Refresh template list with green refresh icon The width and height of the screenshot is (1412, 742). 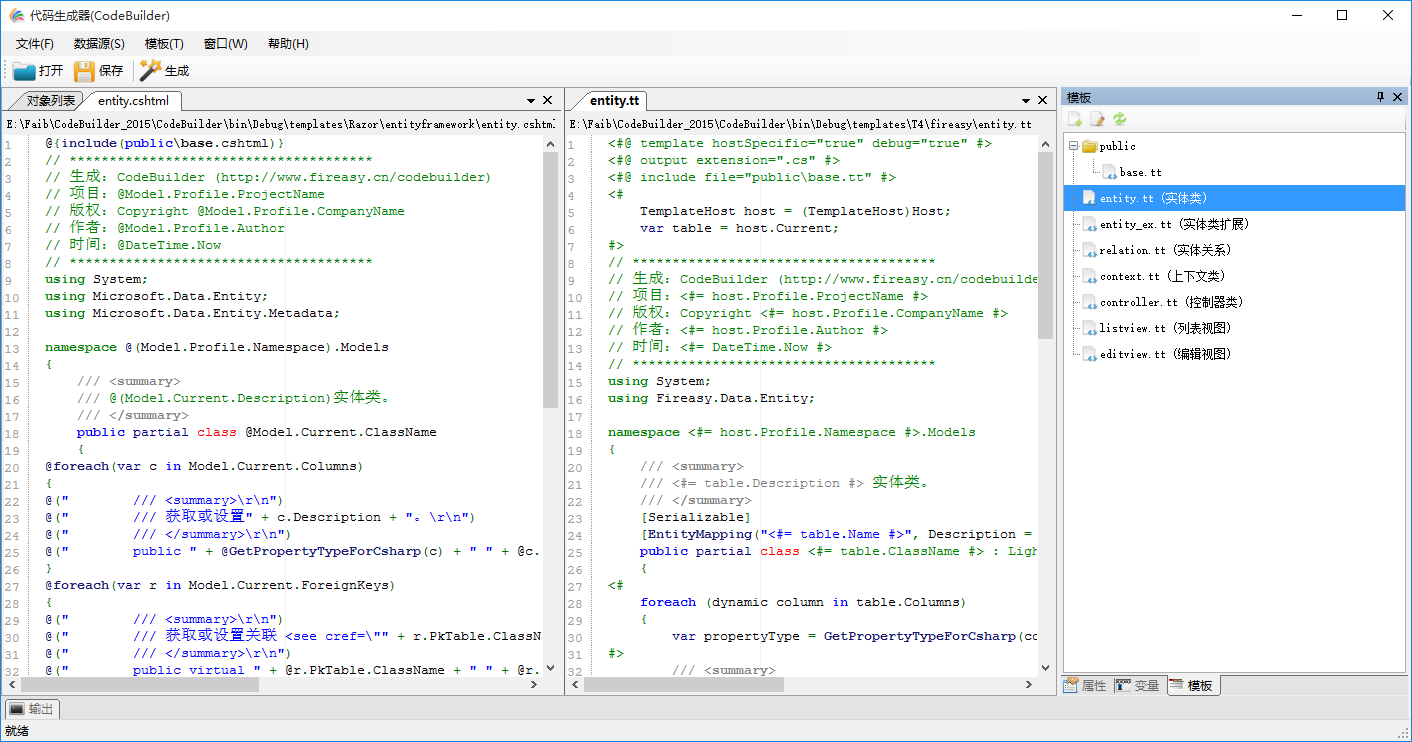click(1120, 118)
